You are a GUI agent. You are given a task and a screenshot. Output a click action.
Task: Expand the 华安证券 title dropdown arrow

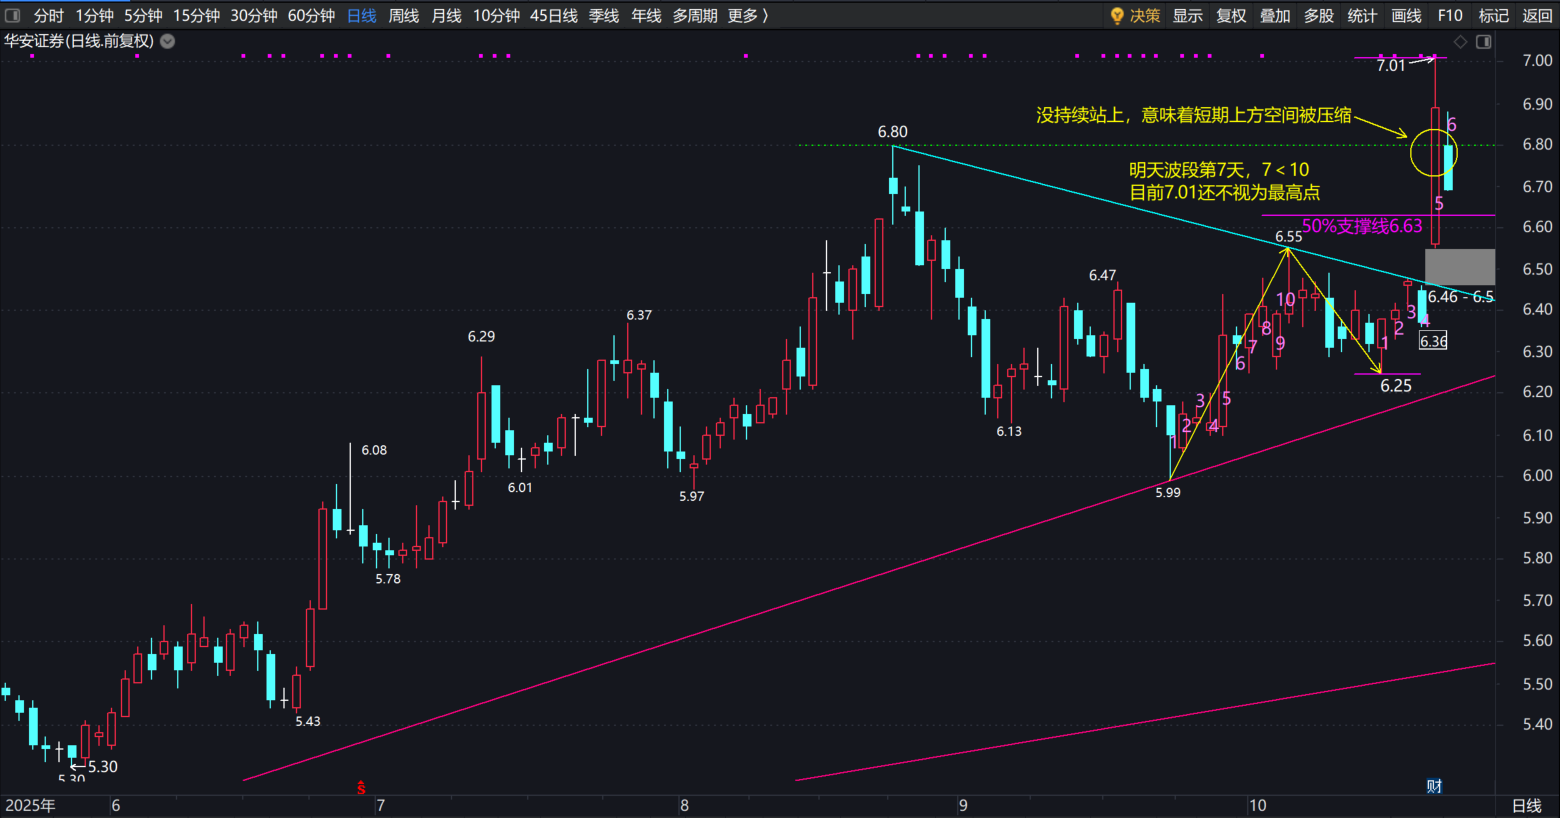[168, 41]
